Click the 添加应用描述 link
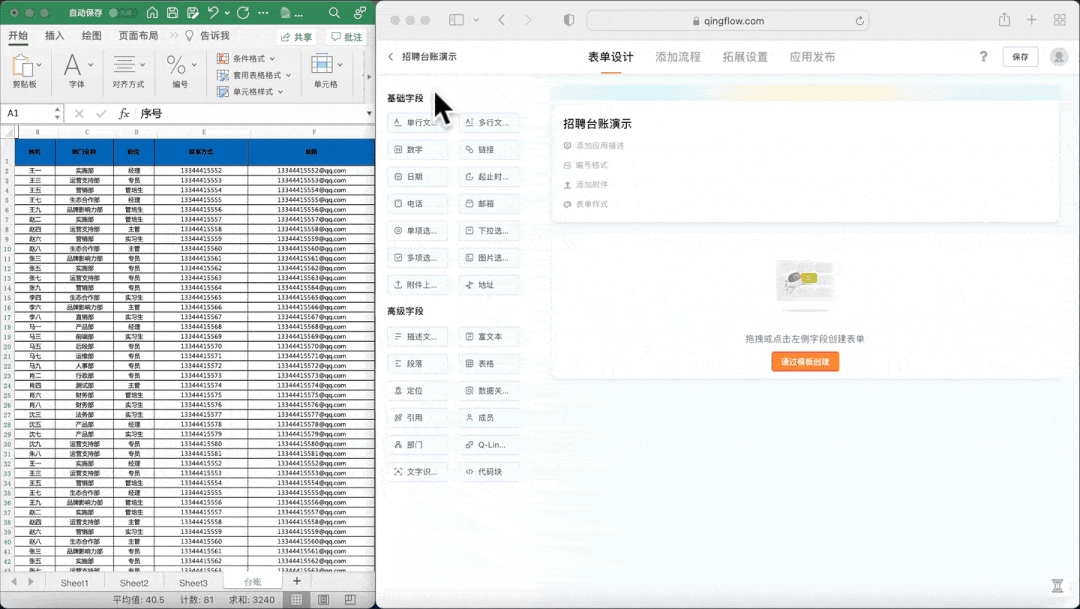The image size is (1080, 609). point(594,145)
